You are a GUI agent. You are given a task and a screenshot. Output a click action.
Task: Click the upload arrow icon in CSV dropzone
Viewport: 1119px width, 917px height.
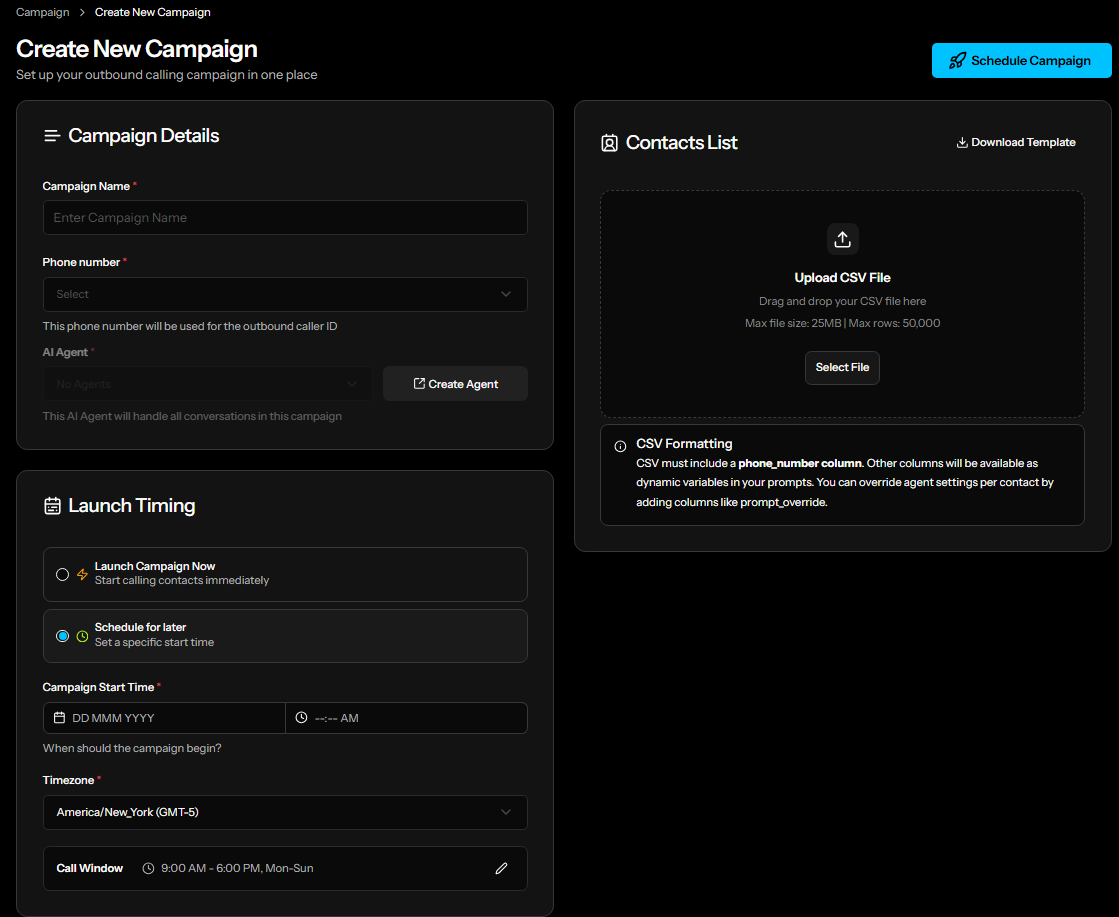tap(842, 239)
